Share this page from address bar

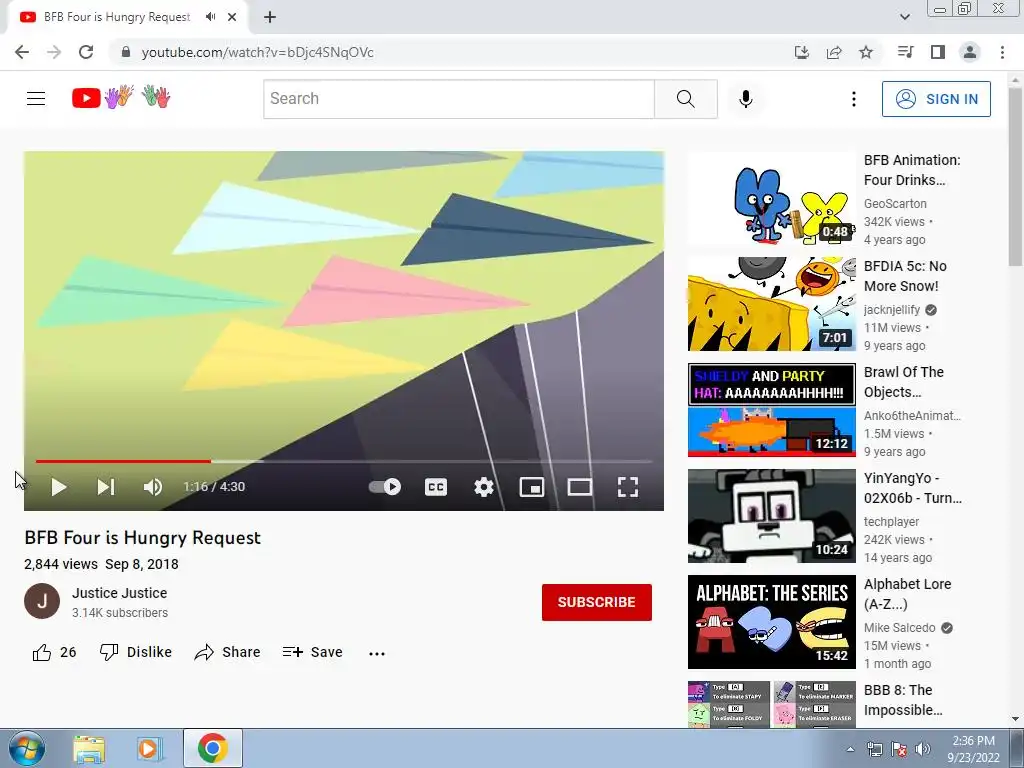point(834,52)
